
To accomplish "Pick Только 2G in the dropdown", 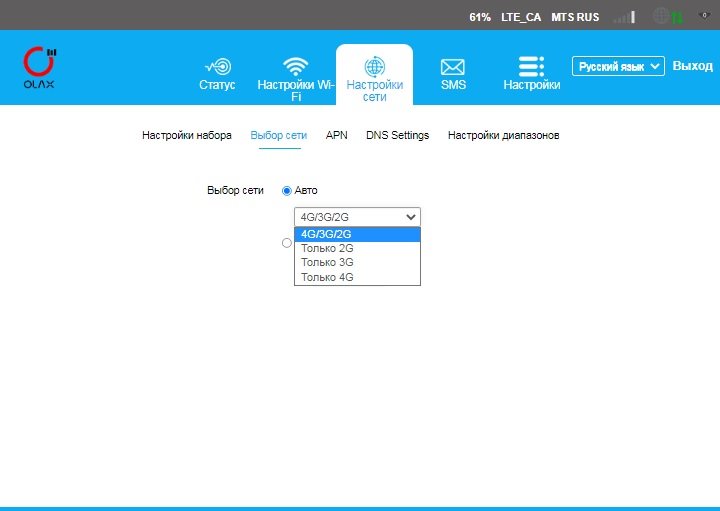I will pyautogui.click(x=328, y=248).
